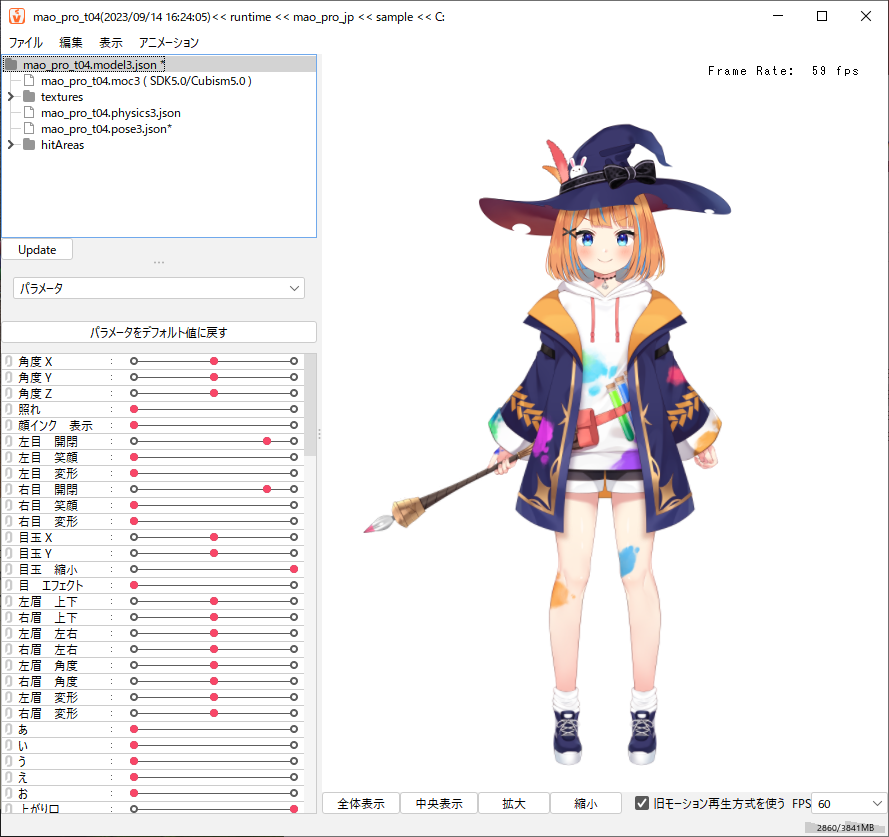Click the model3.json root folder icon
Image resolution: width=889 pixels, height=837 pixels.
tap(11, 64)
